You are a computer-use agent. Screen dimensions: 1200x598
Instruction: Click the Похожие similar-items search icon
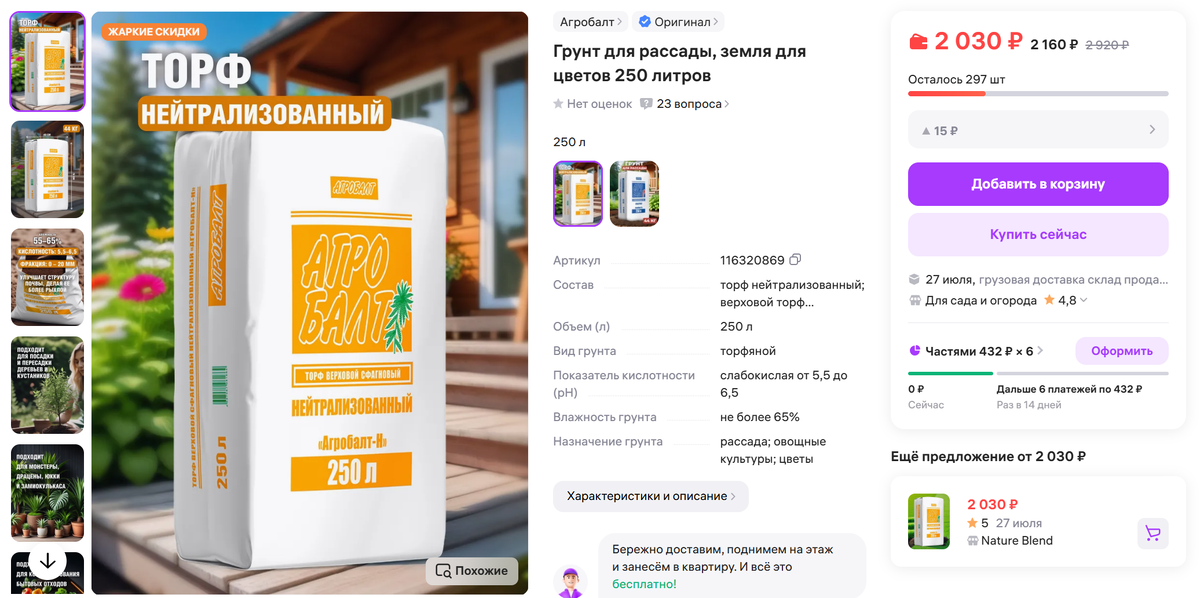[443, 571]
